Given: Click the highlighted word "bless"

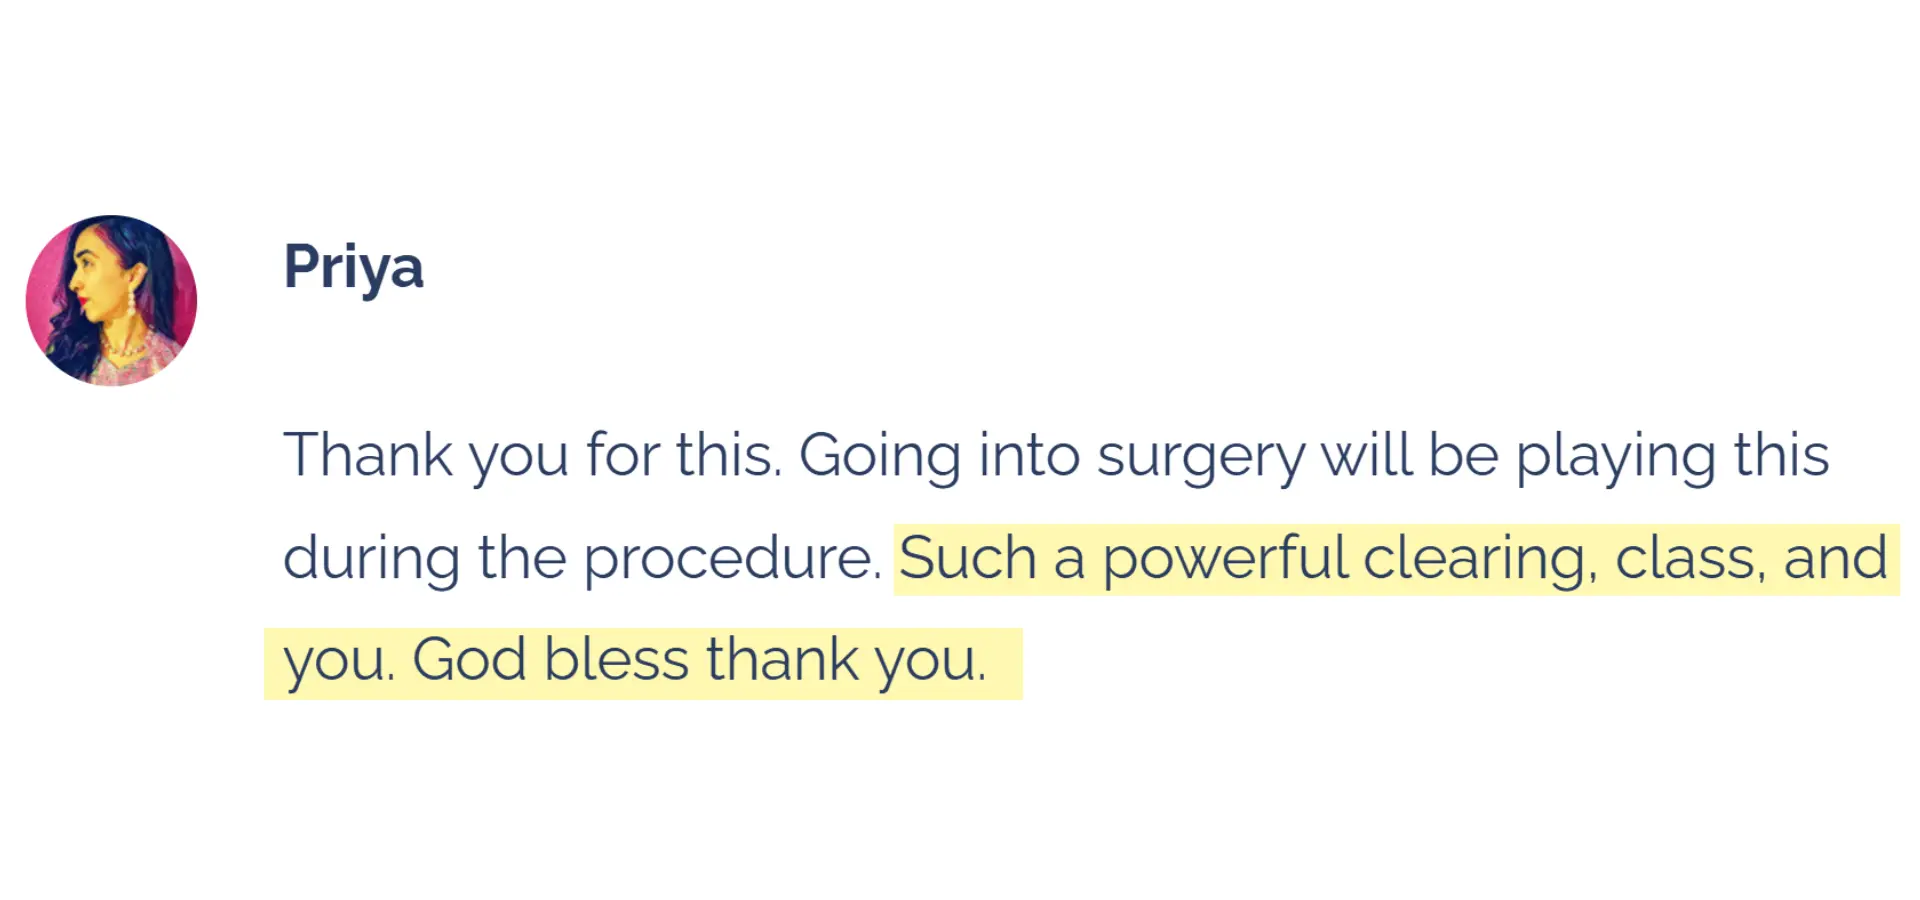Looking at the screenshot, I should pos(617,660).
